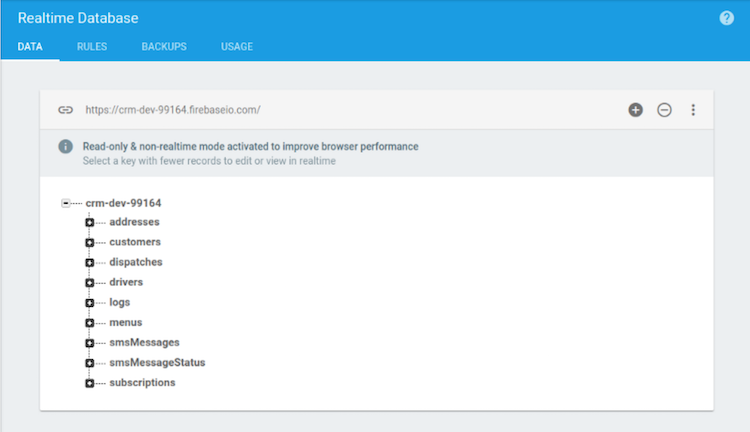Open the BACKUPS tab
750x432 pixels.
(x=164, y=46)
